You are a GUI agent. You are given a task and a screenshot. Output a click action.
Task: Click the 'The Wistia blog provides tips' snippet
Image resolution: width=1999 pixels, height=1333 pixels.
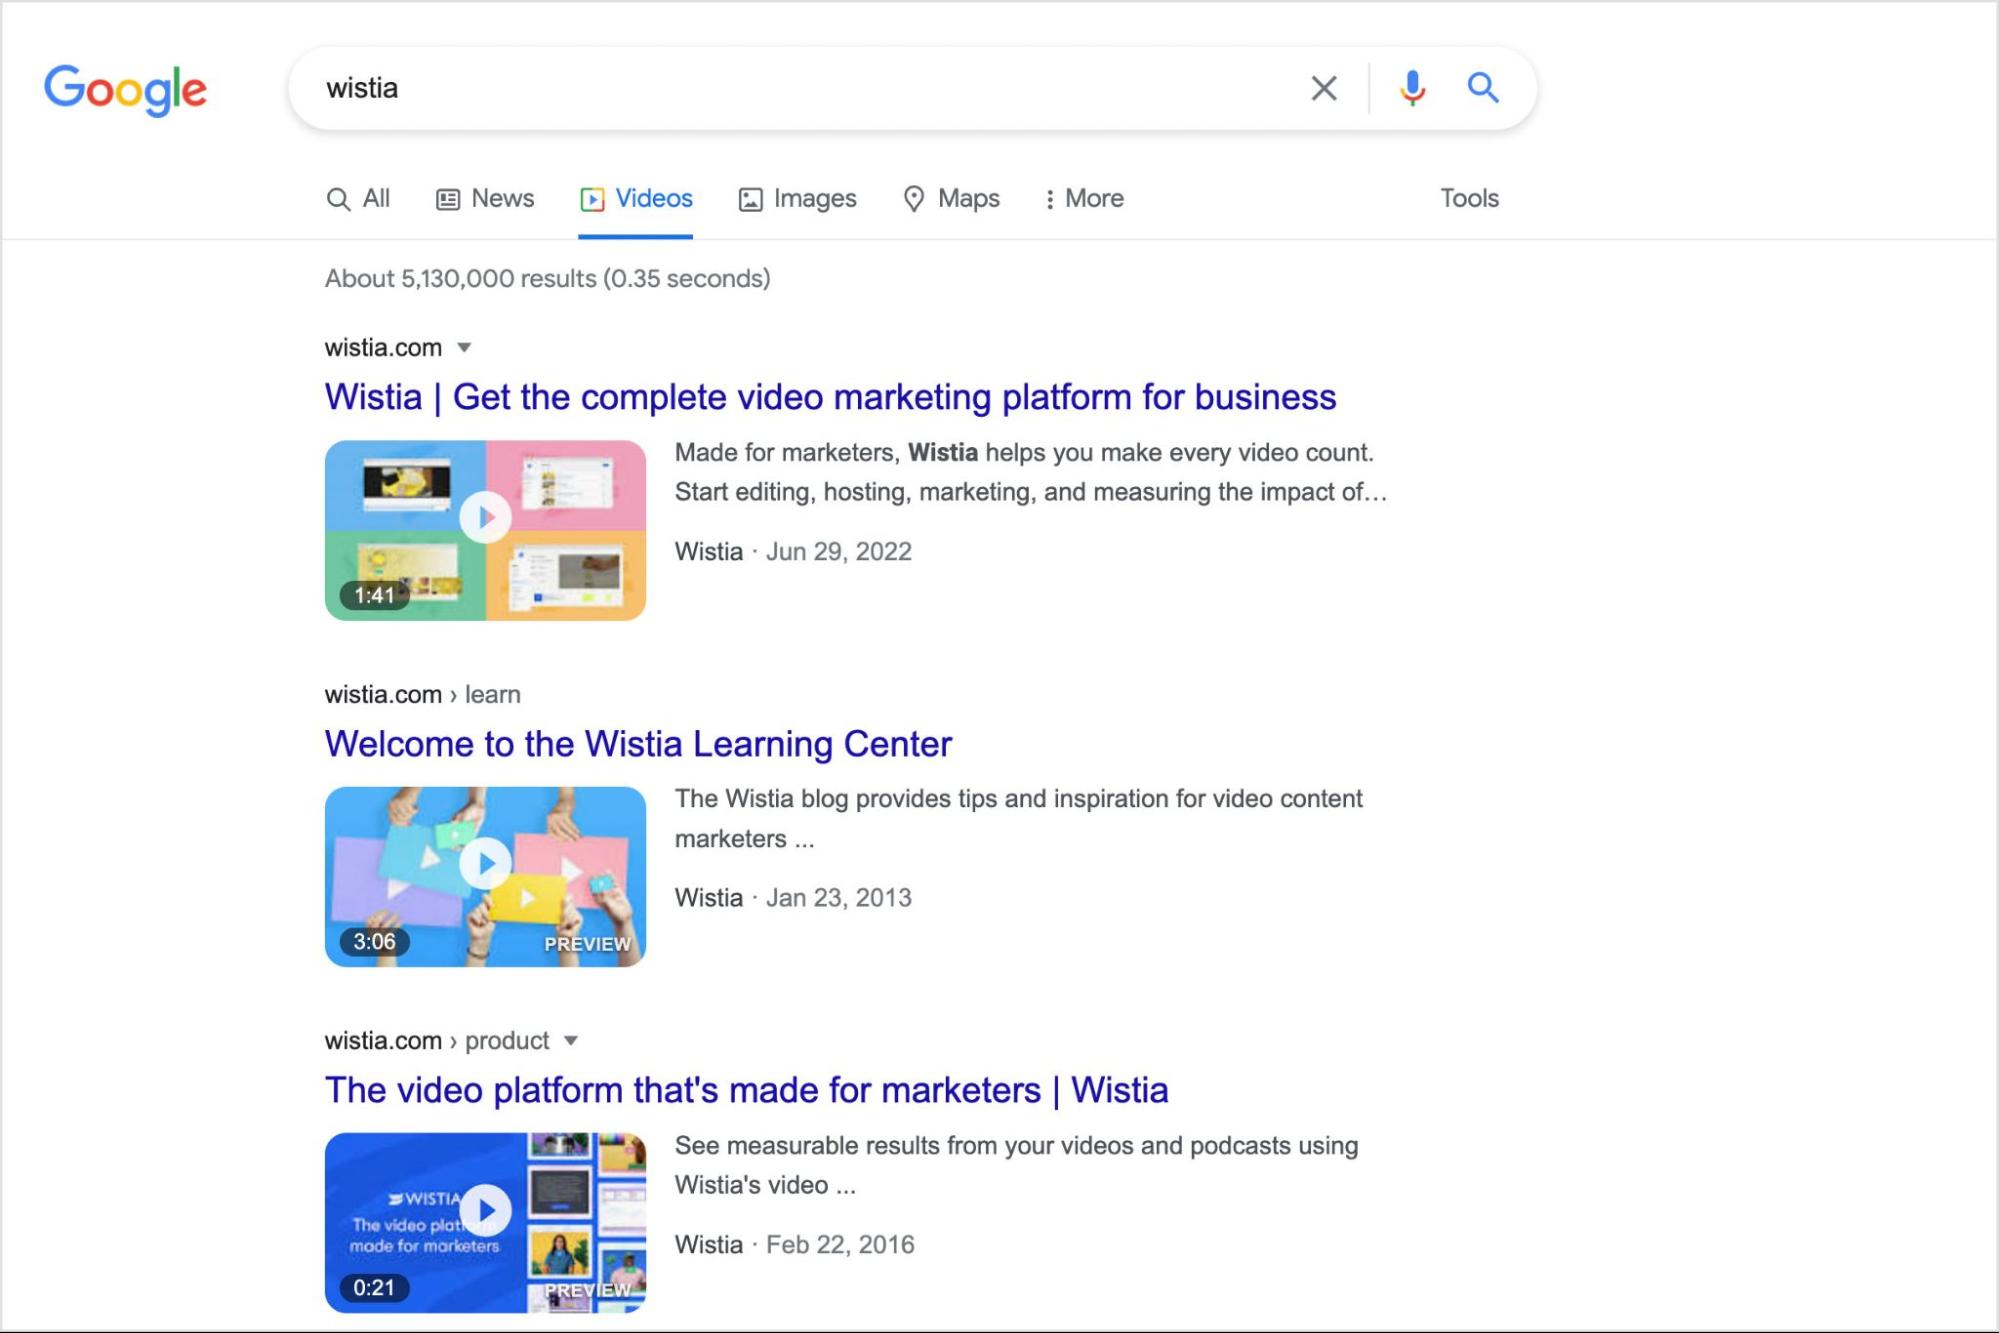click(1018, 818)
